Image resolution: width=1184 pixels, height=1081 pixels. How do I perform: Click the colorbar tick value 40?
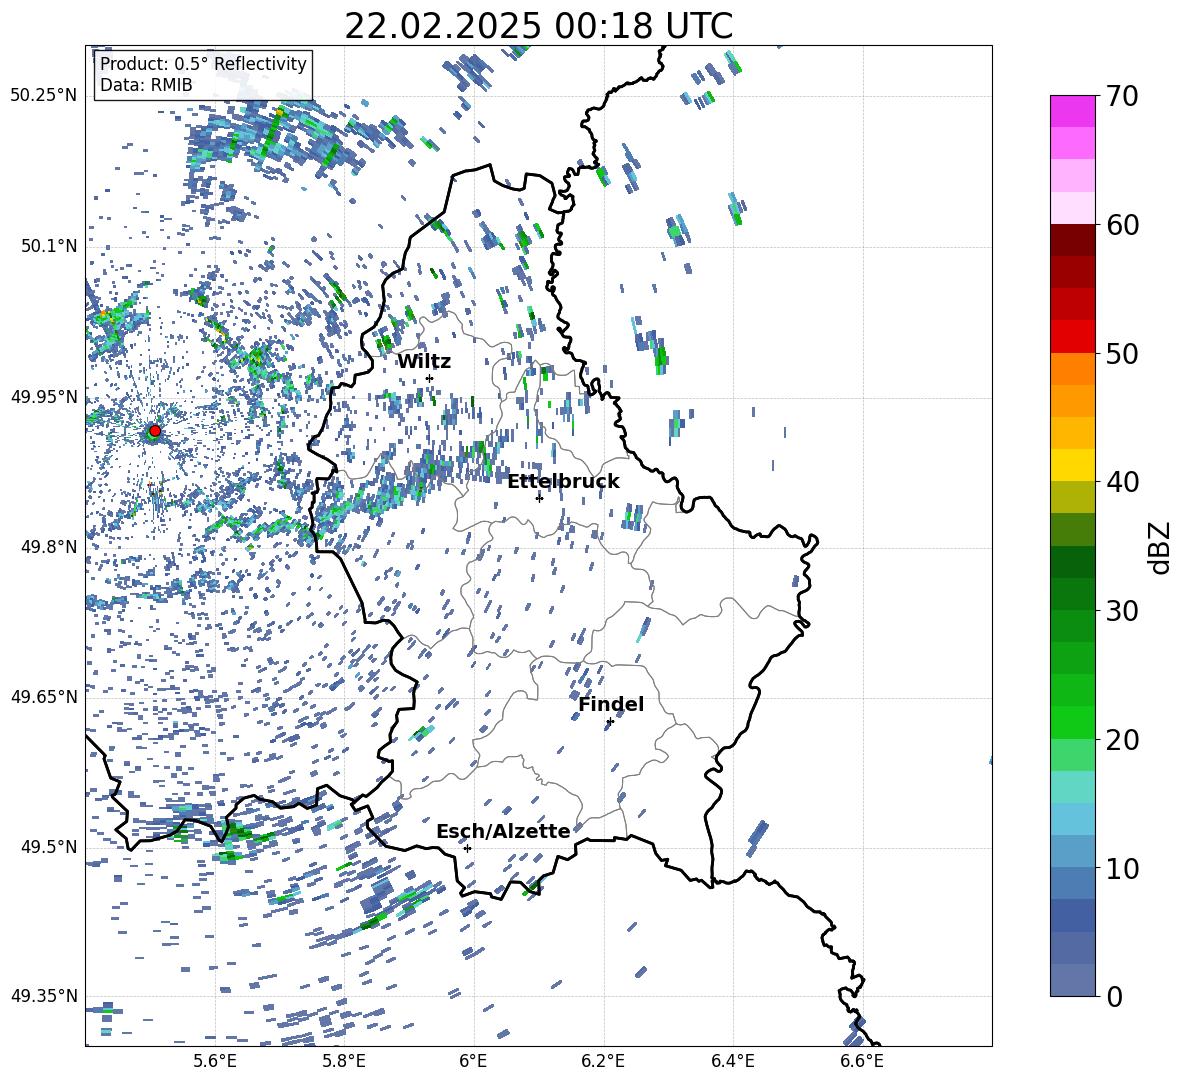pos(1122,482)
